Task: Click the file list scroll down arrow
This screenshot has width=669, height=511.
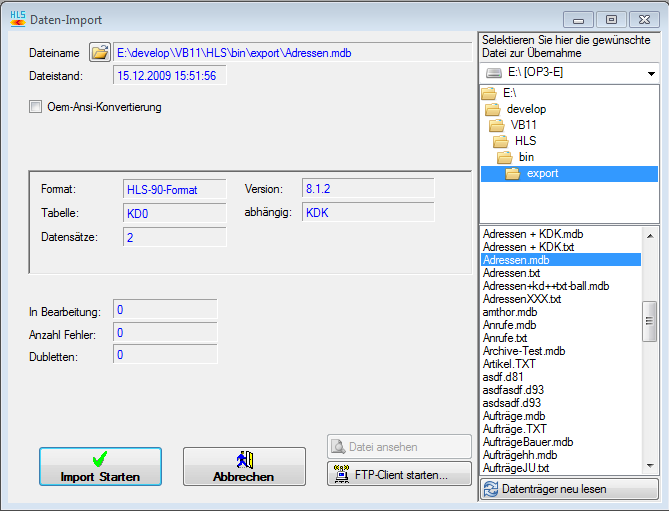Action: coord(650,466)
